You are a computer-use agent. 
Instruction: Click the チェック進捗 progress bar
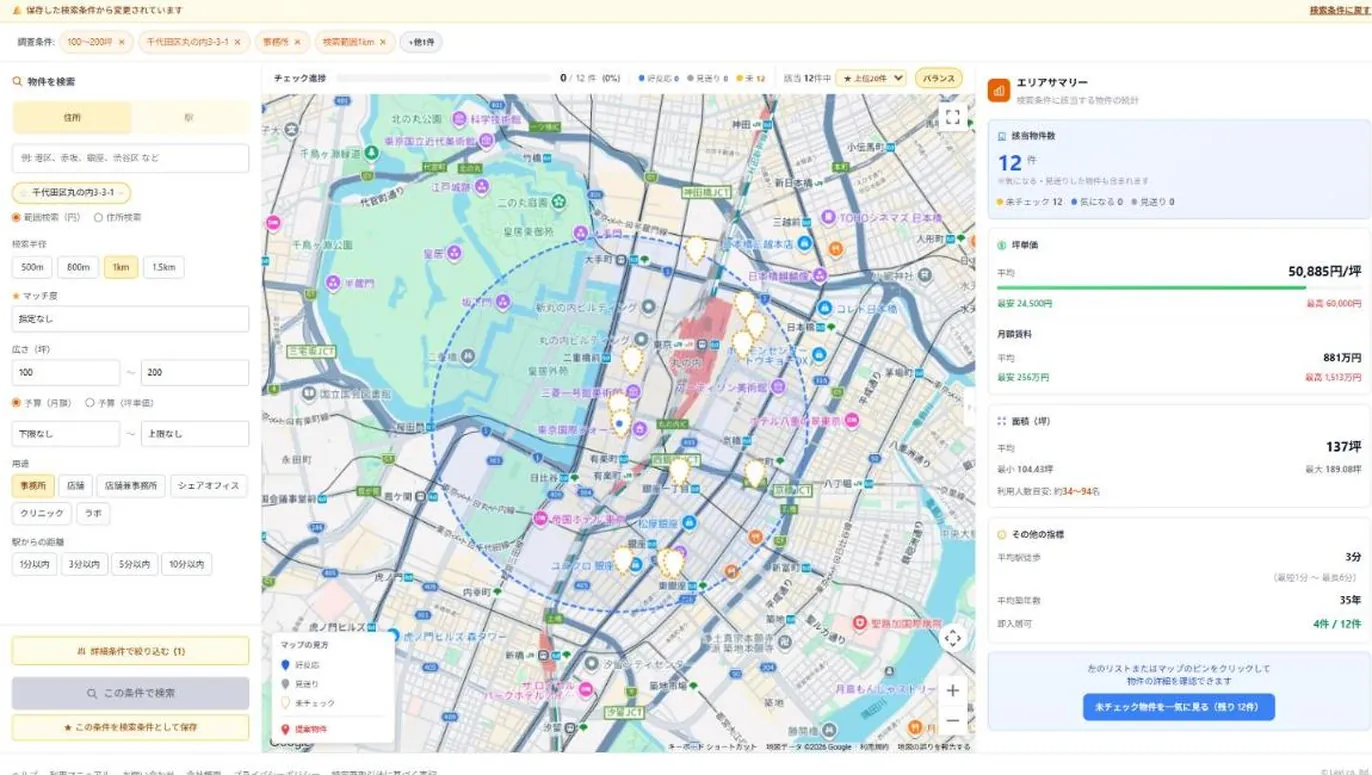(x=443, y=78)
